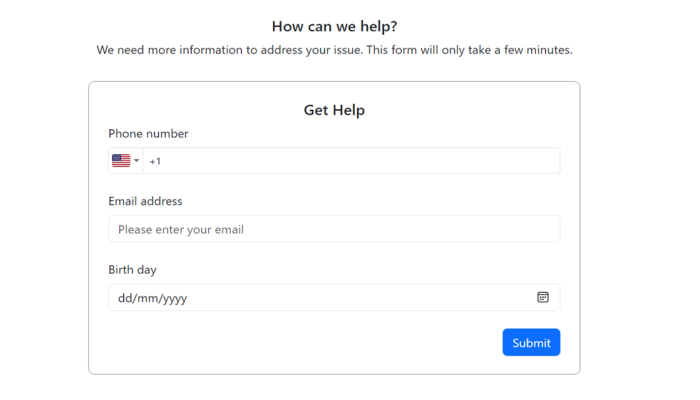The height and width of the screenshot is (400, 700).
Task: Click the country selector box with flag
Action: click(125, 161)
